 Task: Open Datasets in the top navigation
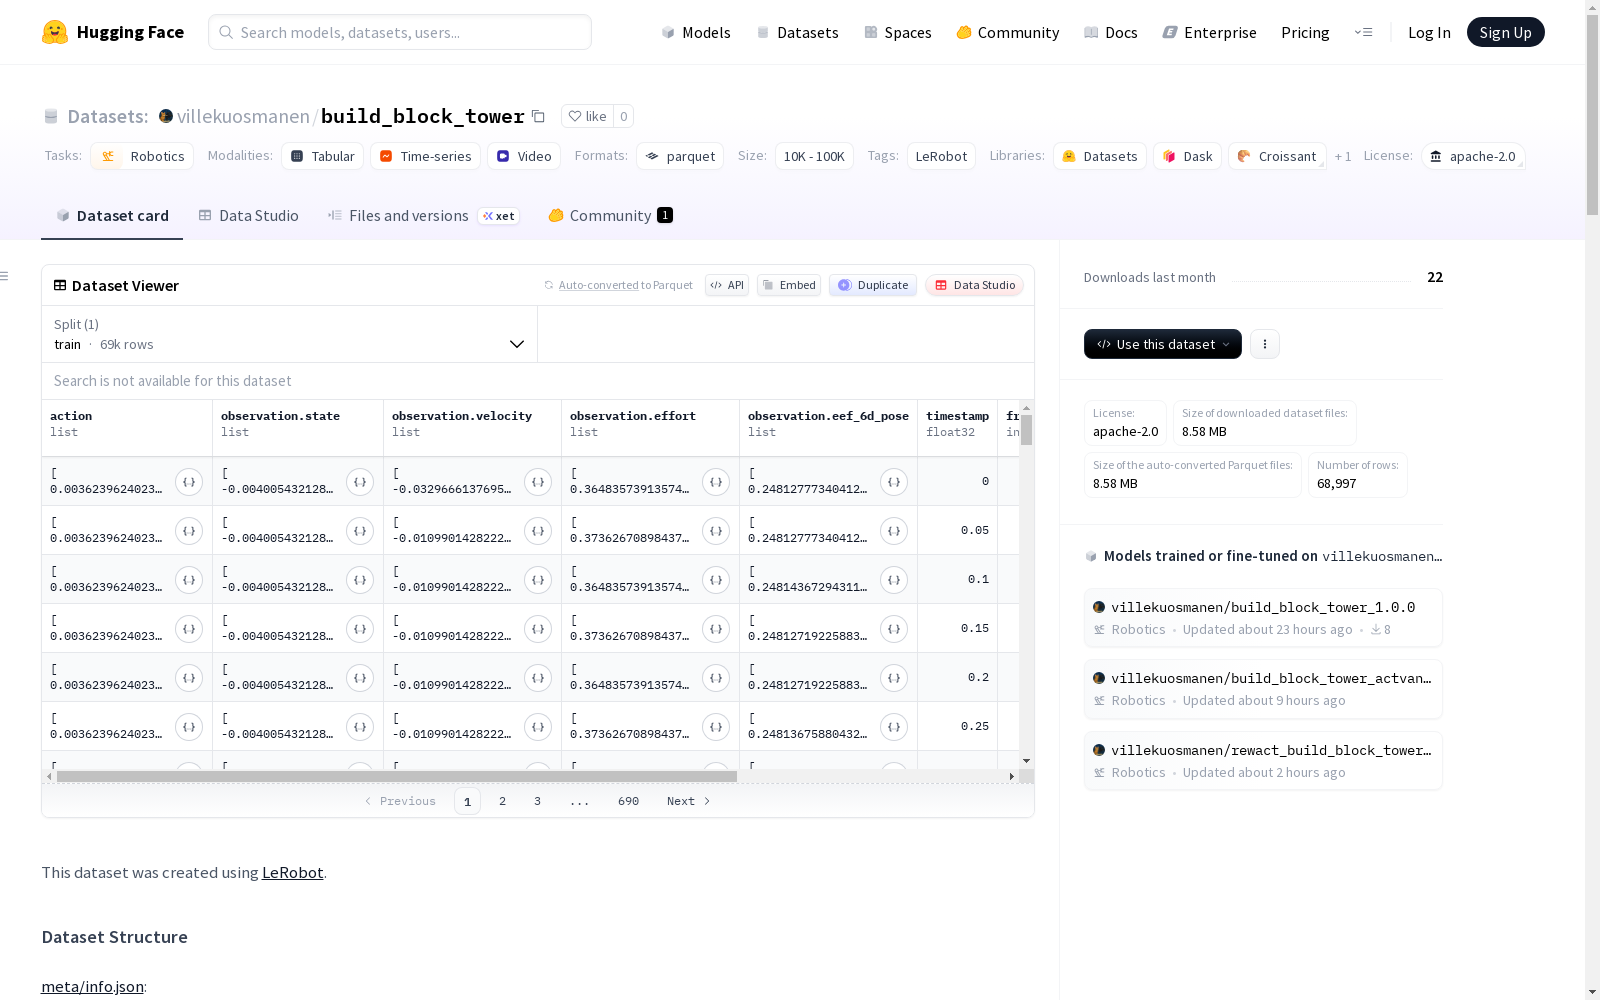(797, 32)
